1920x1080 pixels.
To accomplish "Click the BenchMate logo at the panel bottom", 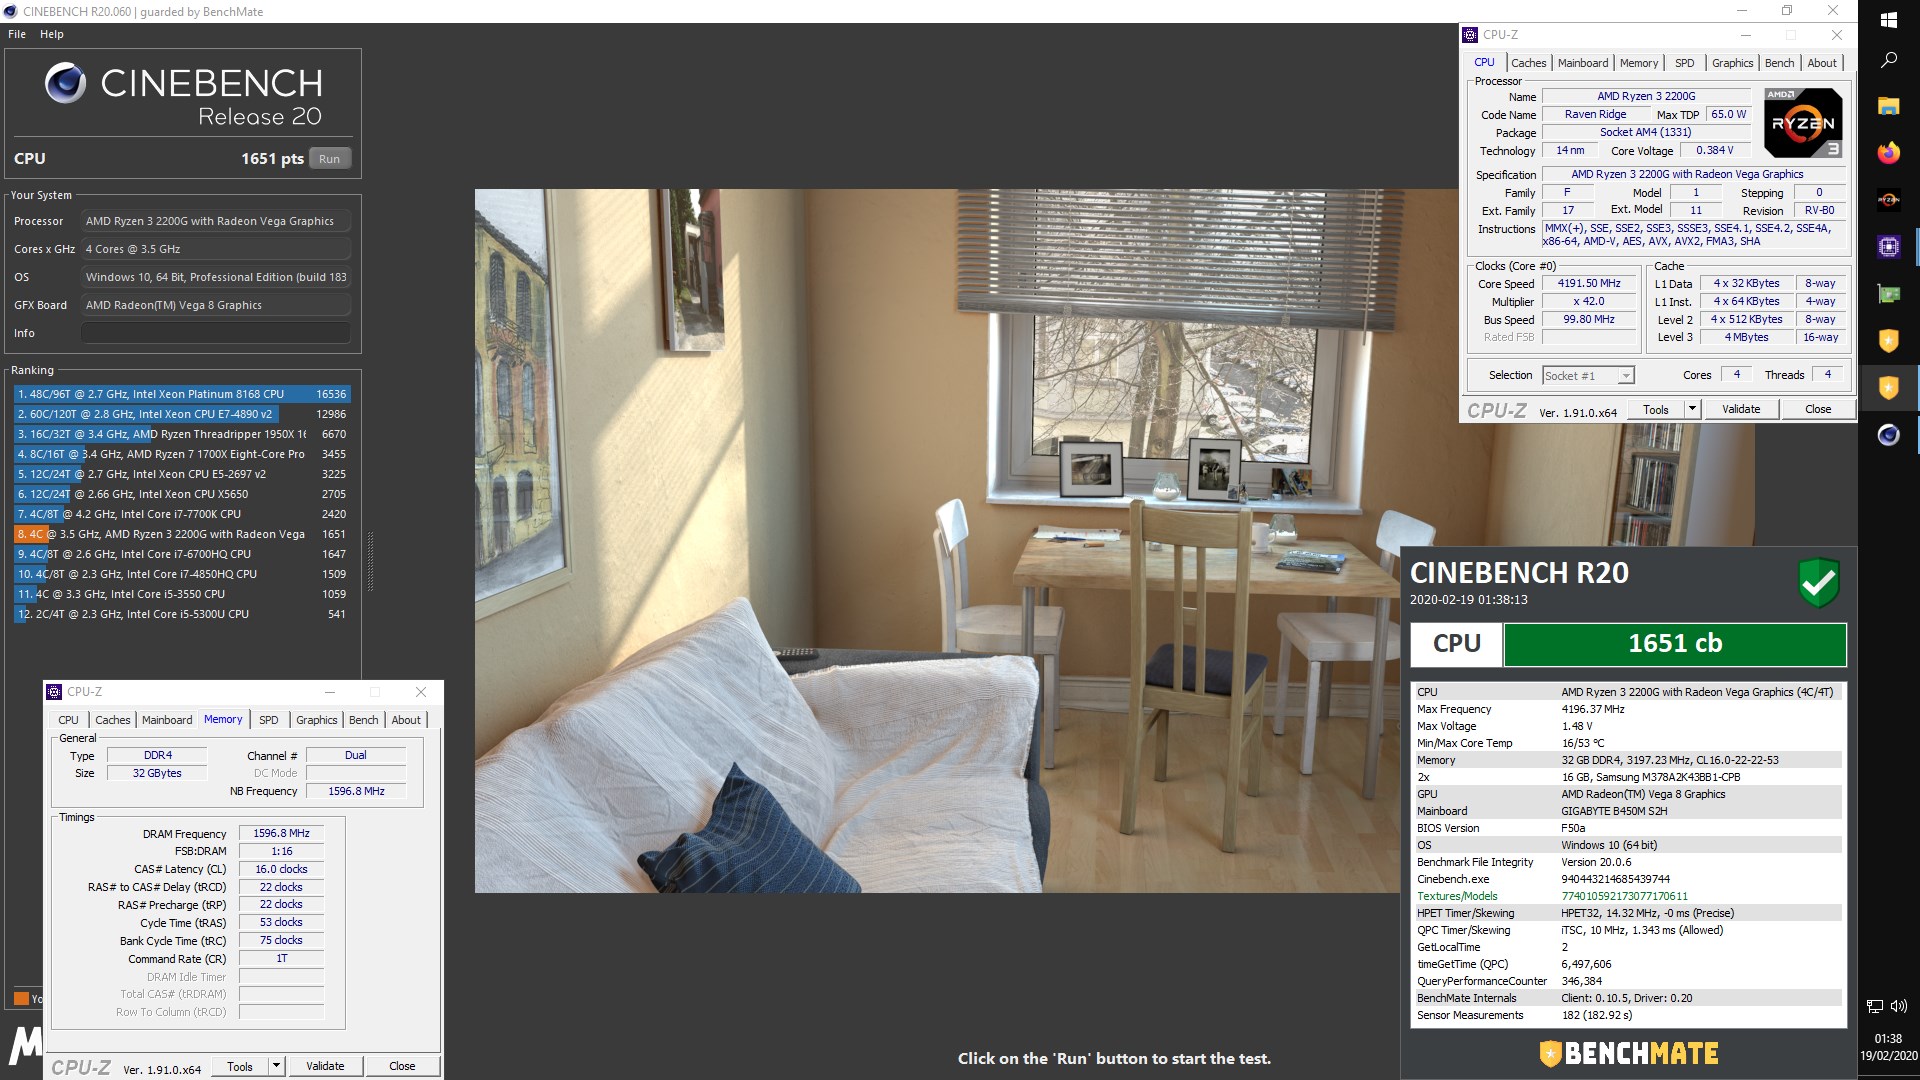I will click(1628, 1053).
